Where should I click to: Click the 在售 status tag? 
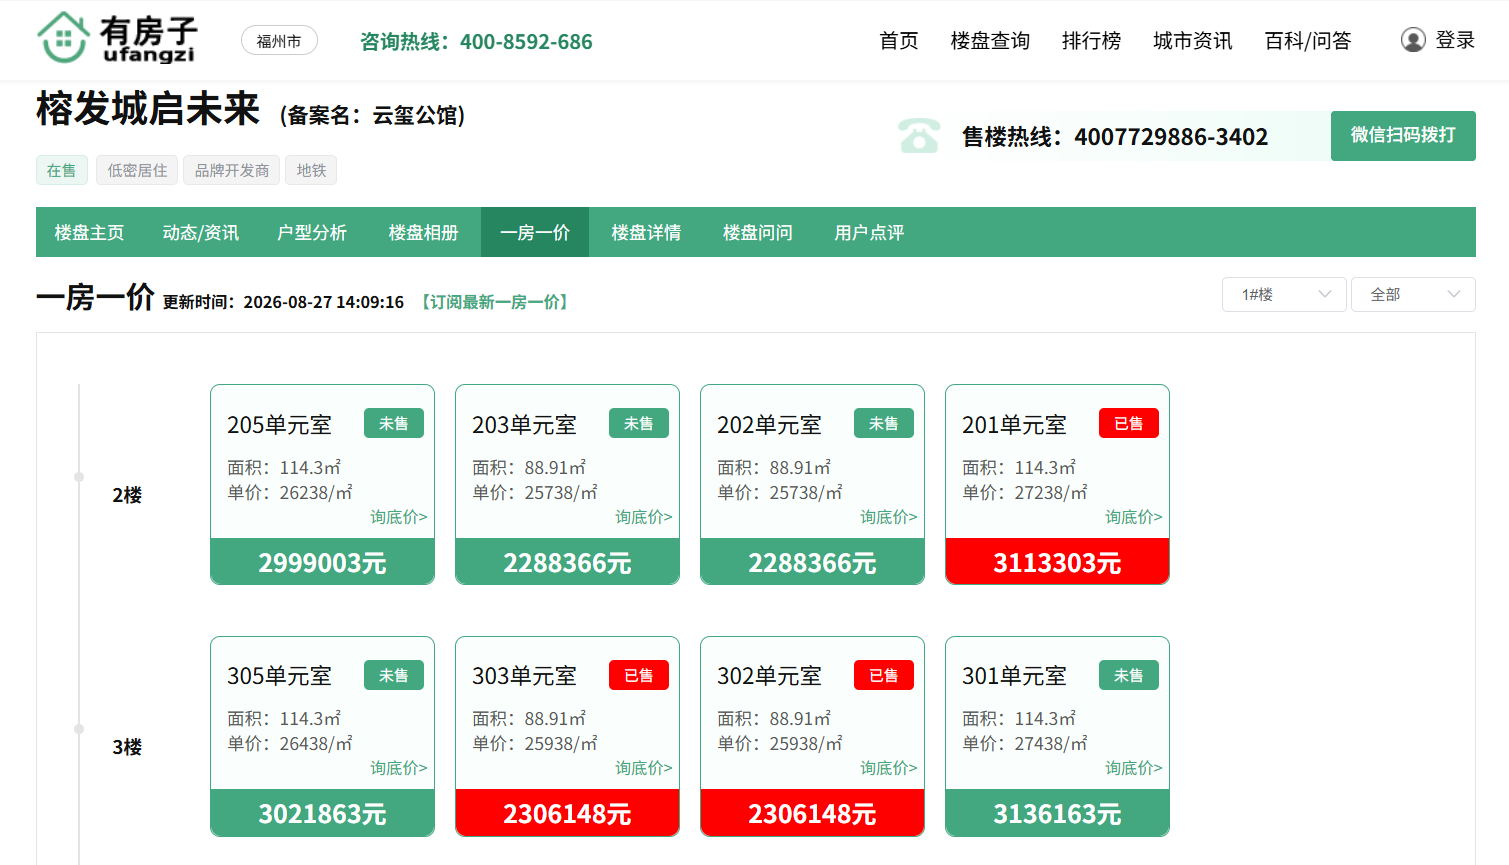click(x=62, y=170)
